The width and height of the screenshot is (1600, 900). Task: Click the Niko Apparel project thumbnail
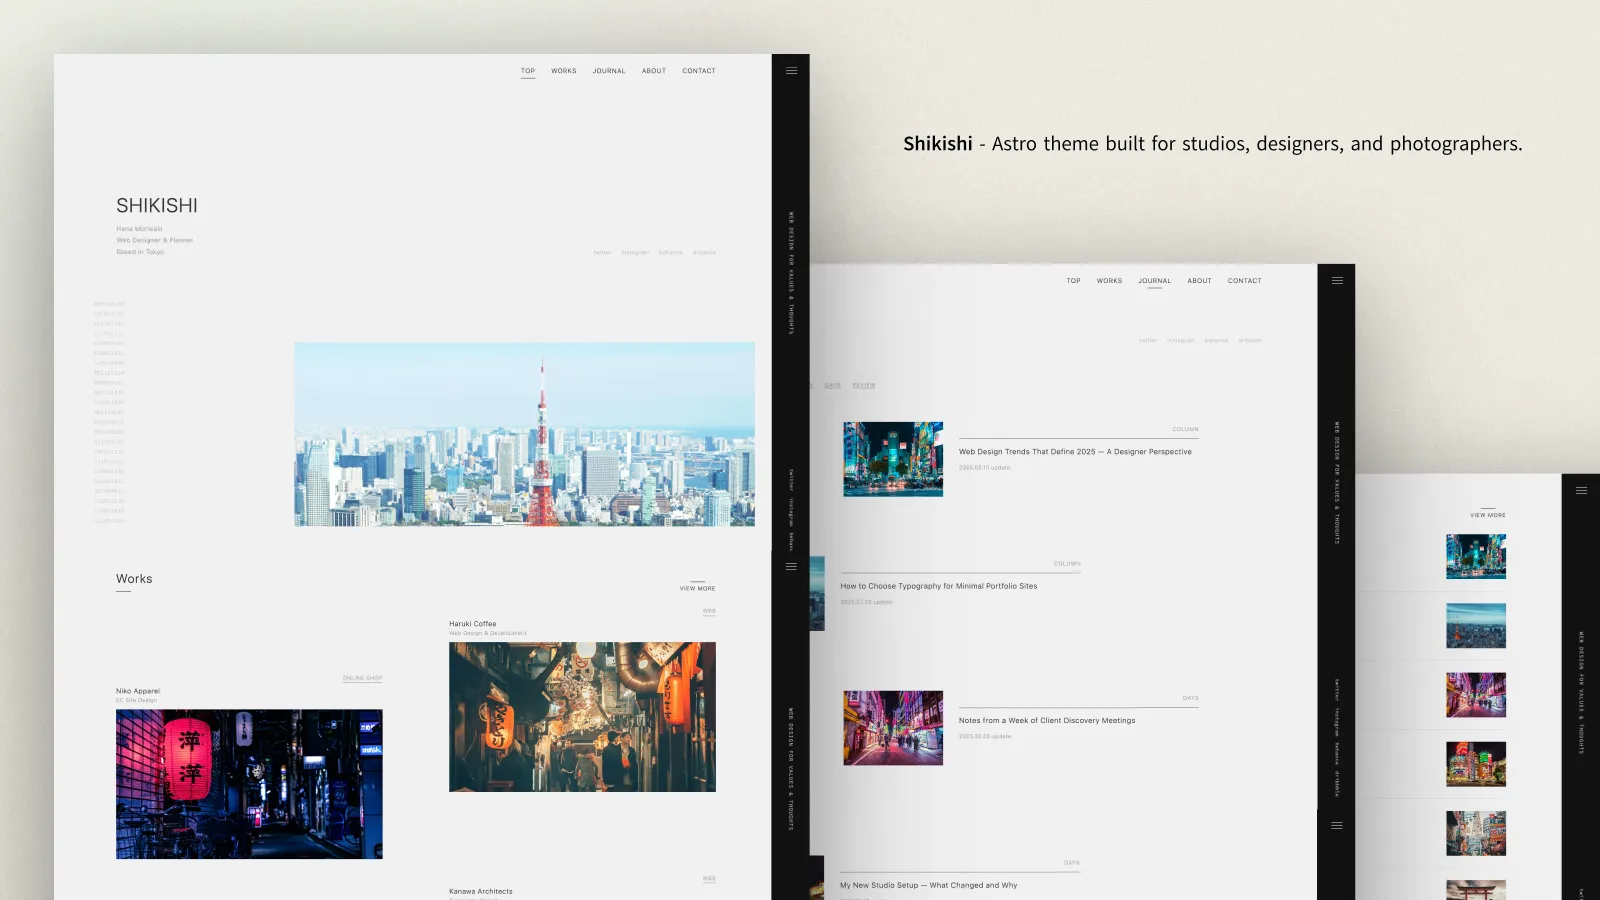248,784
